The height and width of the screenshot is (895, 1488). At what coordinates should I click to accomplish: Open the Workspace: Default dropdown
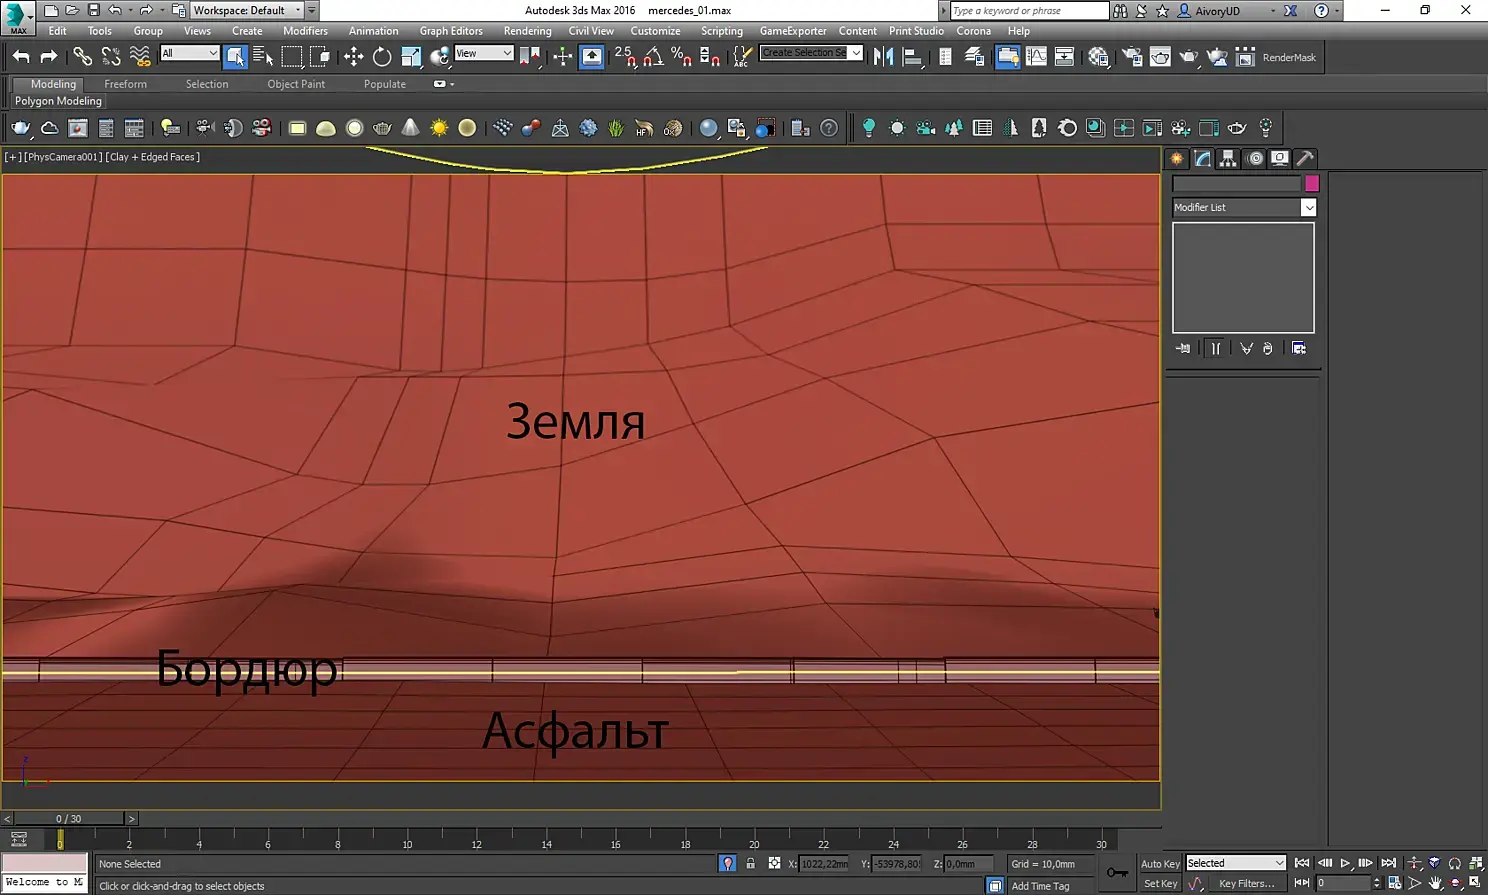[x=247, y=10]
